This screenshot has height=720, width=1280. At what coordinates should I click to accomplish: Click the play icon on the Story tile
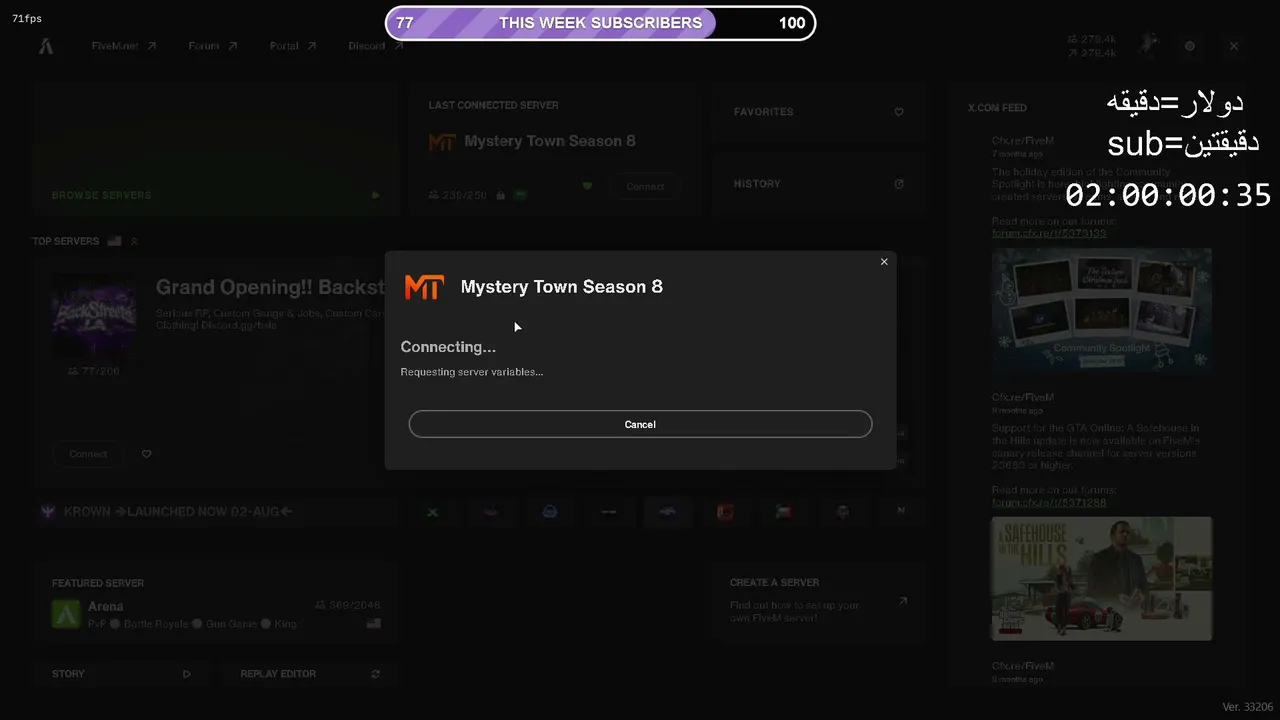[x=187, y=674]
